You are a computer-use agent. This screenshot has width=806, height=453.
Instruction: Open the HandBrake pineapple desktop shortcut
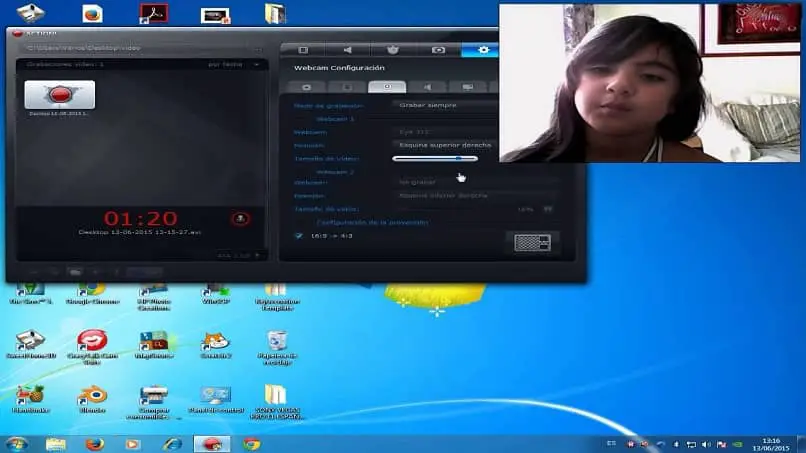point(30,398)
